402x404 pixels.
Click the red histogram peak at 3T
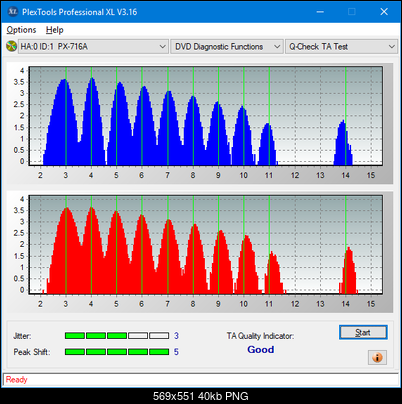click(67, 251)
